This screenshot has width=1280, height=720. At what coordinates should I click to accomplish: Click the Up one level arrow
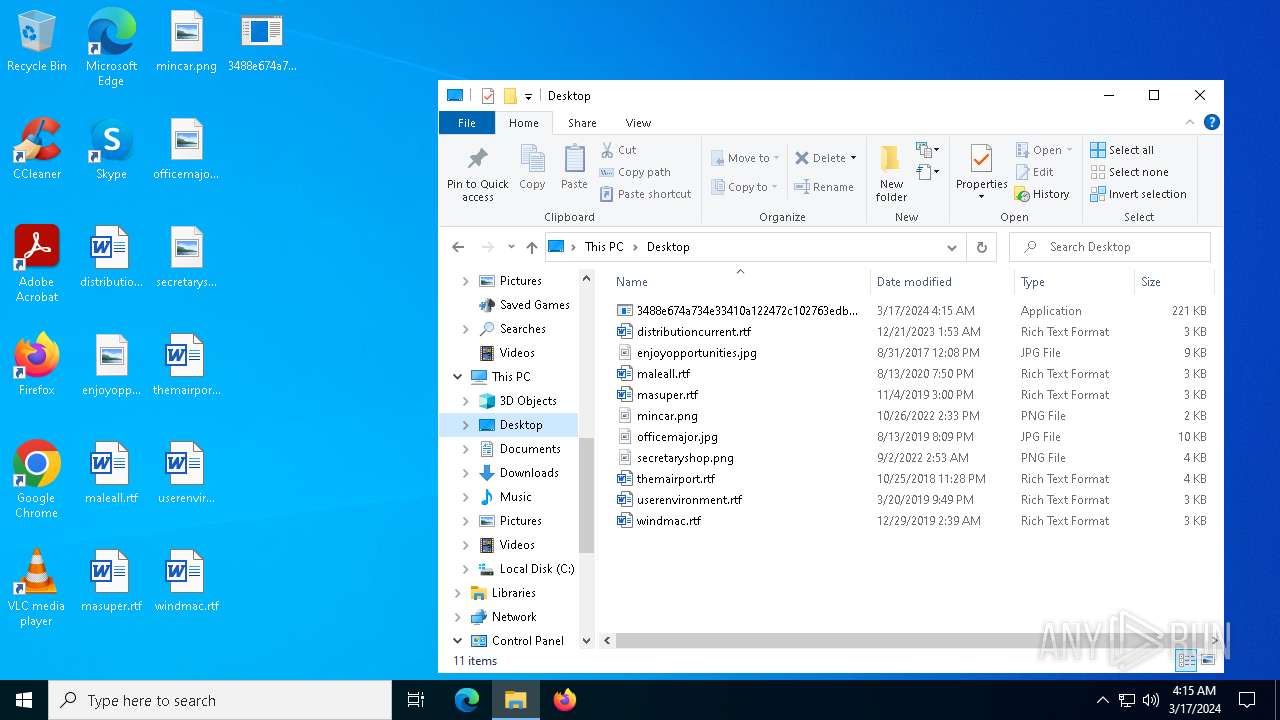pos(532,247)
